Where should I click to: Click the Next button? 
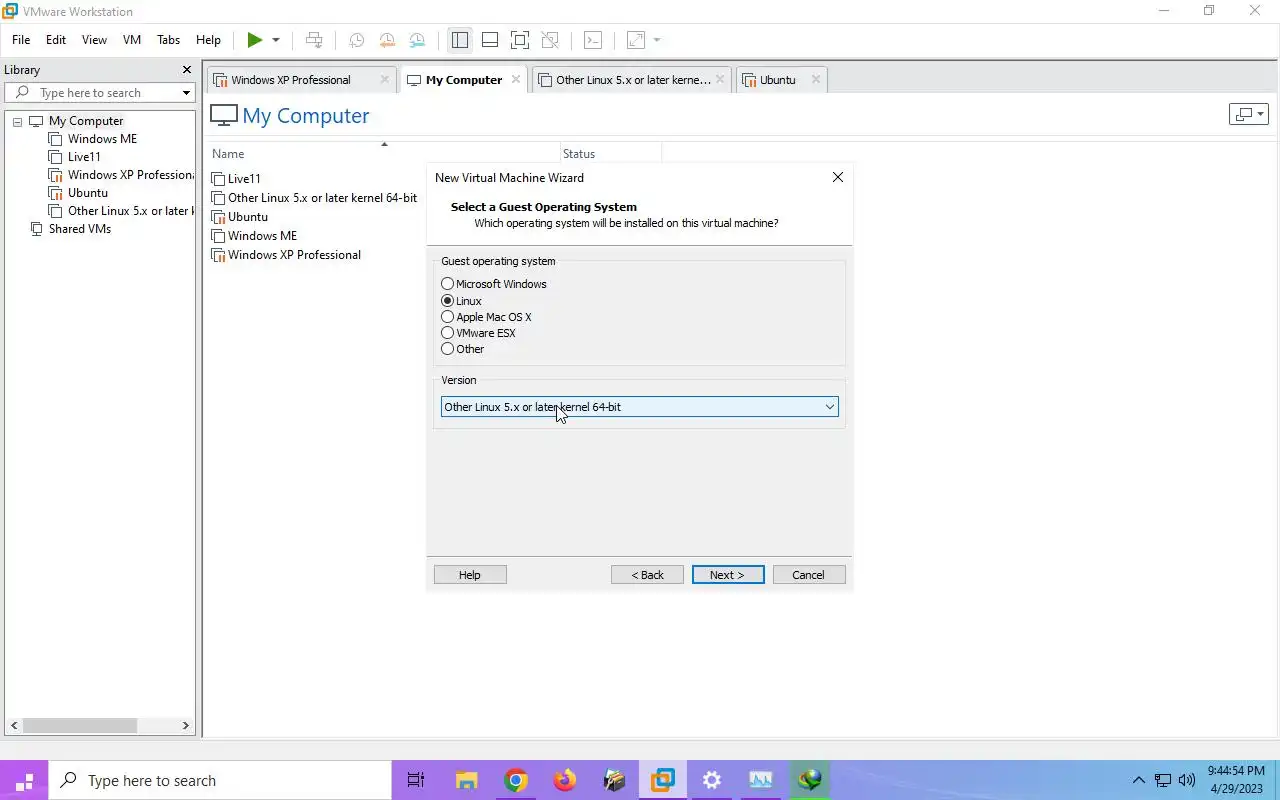point(728,575)
